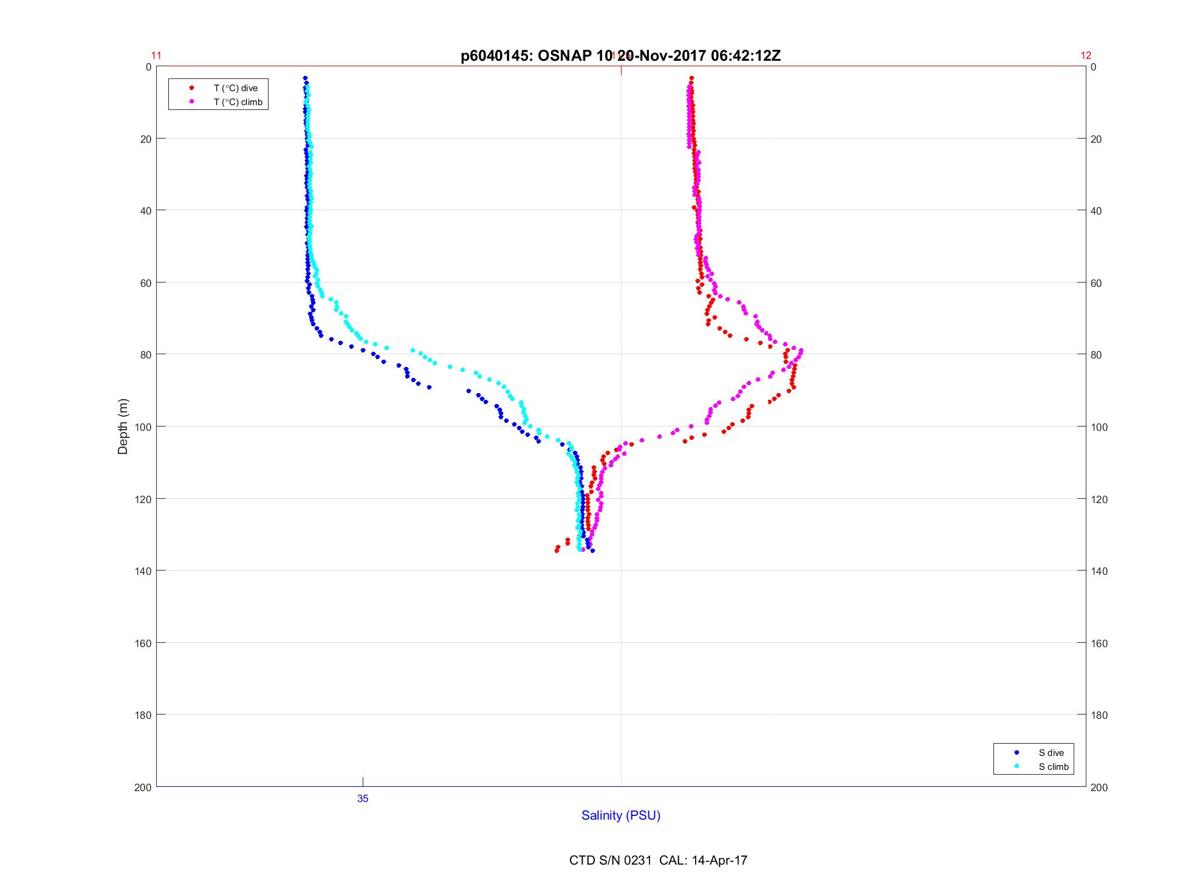The image size is (1200, 885).
Task: Click the 'Depth (m)' y-axis label
Action: coord(124,427)
